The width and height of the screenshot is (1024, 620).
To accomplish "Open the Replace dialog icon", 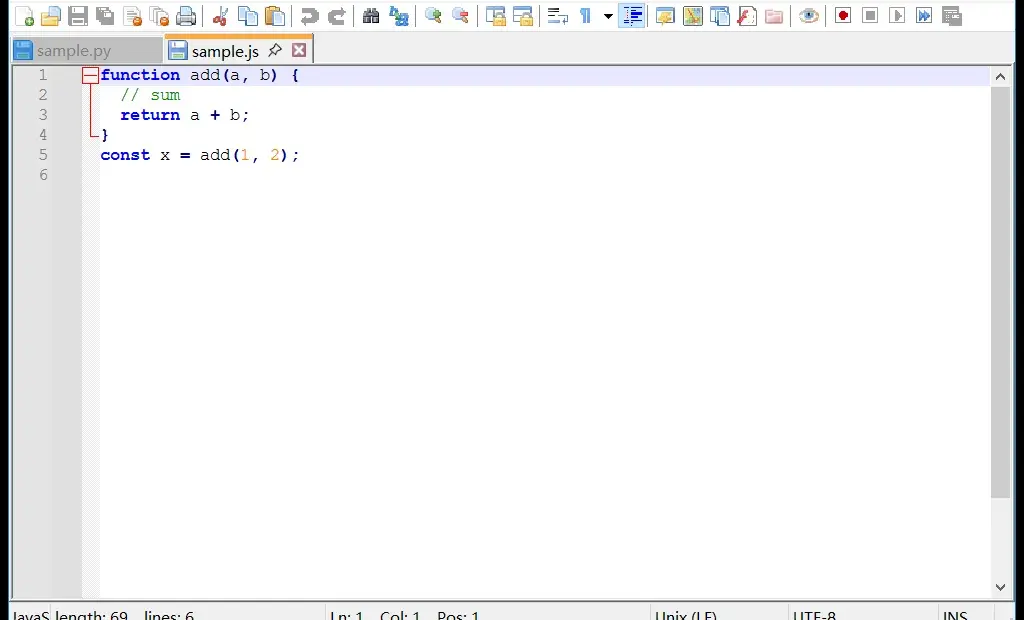I will pyautogui.click(x=398, y=16).
